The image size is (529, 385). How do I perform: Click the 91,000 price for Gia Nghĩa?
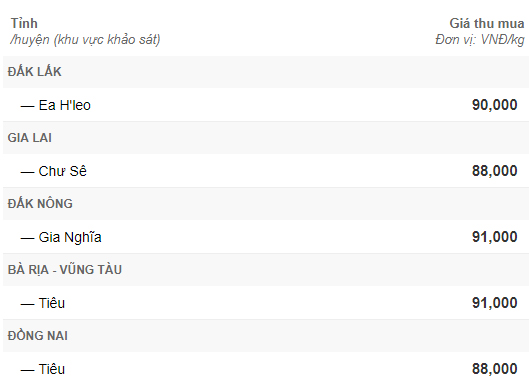[x=494, y=237]
